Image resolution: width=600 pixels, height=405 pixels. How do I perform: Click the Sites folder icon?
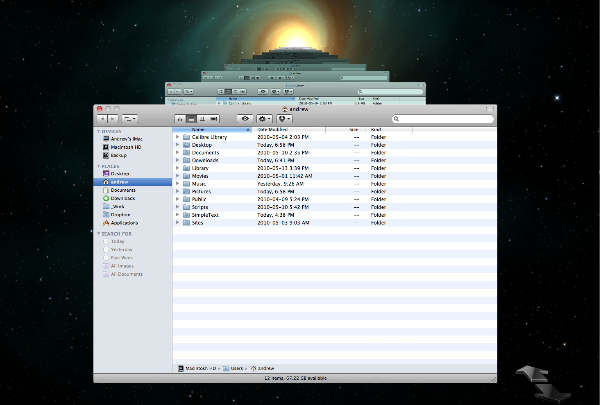(186, 222)
